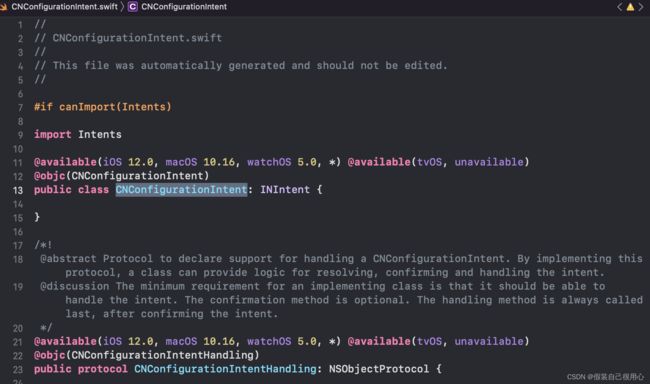Click 'iOS 12.0' on line 21
This screenshot has height=384, width=650.
point(128,341)
